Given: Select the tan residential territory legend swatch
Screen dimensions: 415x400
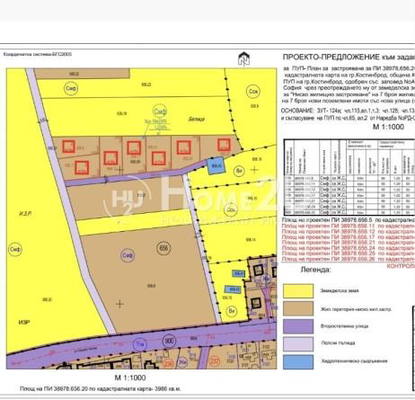Looking at the screenshot, I should click(298, 309).
